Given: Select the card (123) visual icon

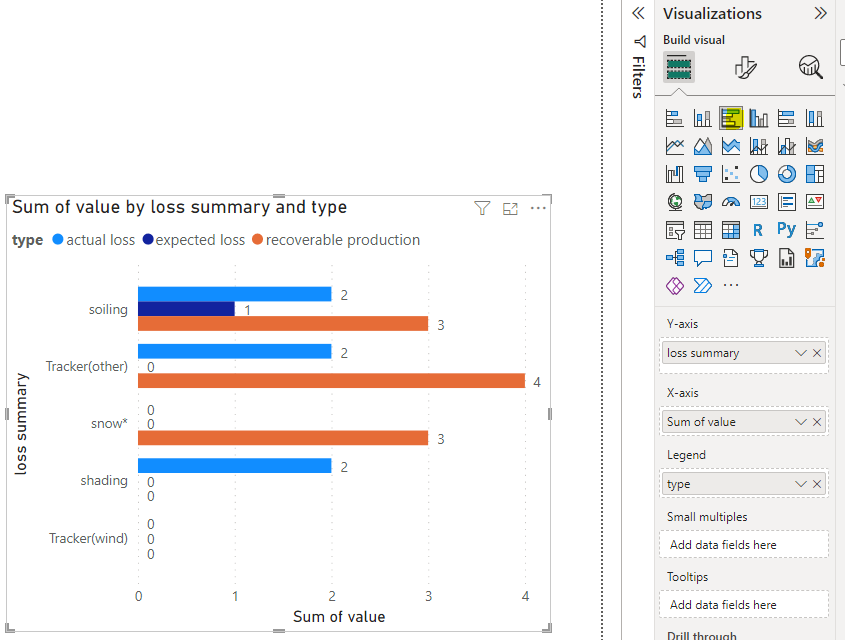Looking at the screenshot, I should click(x=758, y=202).
